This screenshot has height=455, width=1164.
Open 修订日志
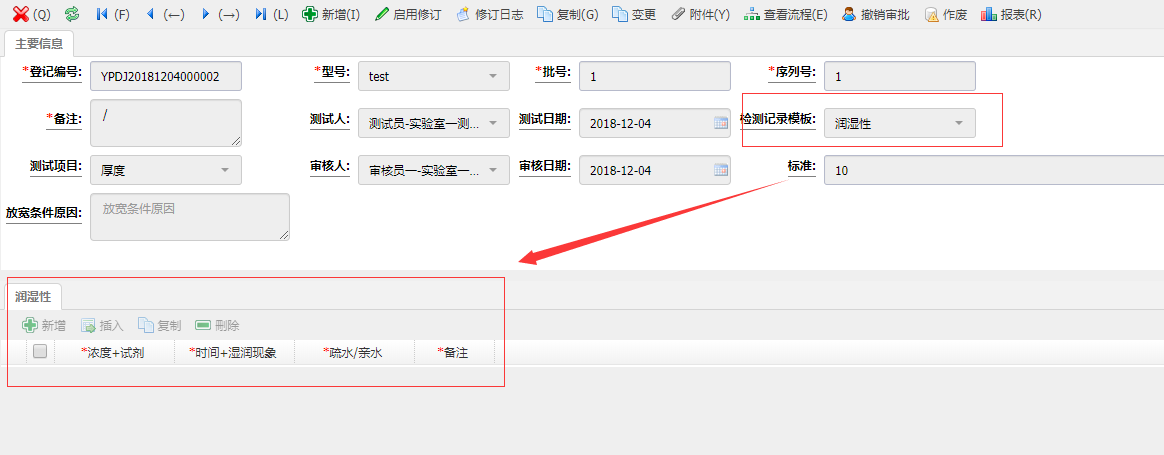[489, 14]
